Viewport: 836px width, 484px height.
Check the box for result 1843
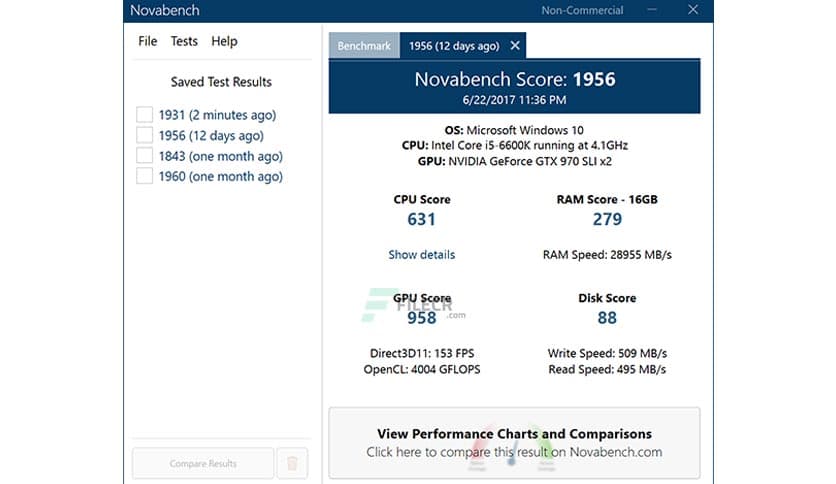coord(144,156)
